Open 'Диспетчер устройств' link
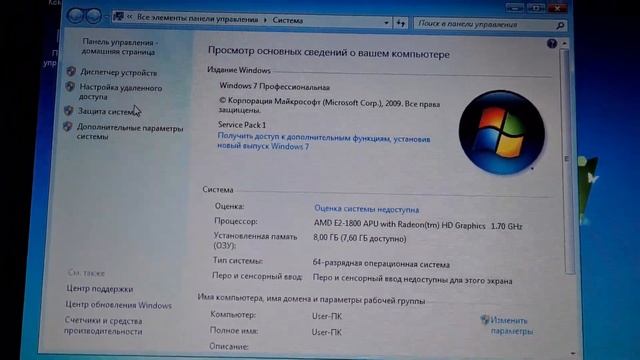Screen dimensions: 640x360 click(118, 73)
